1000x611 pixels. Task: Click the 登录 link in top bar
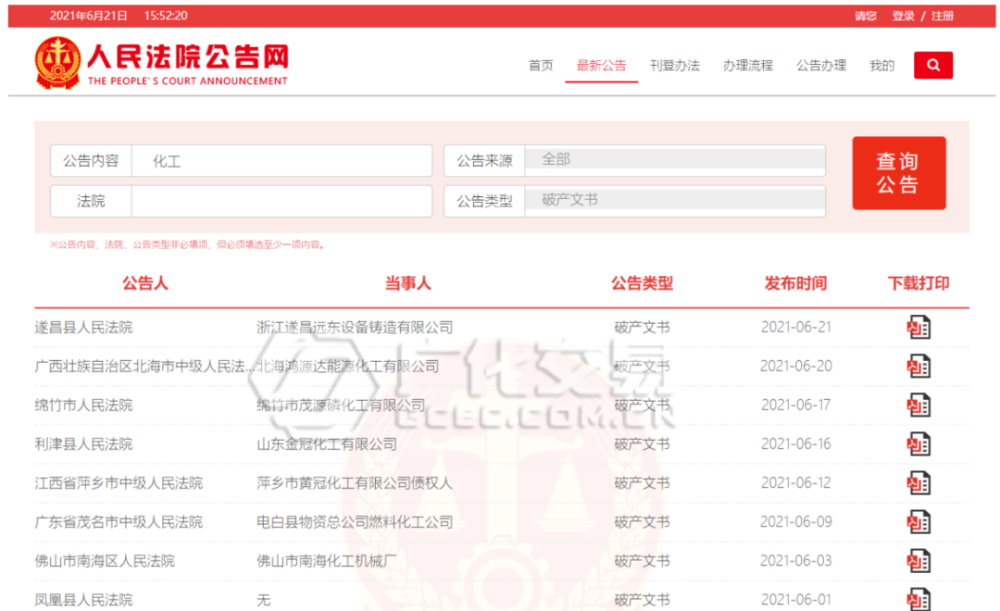point(903,16)
